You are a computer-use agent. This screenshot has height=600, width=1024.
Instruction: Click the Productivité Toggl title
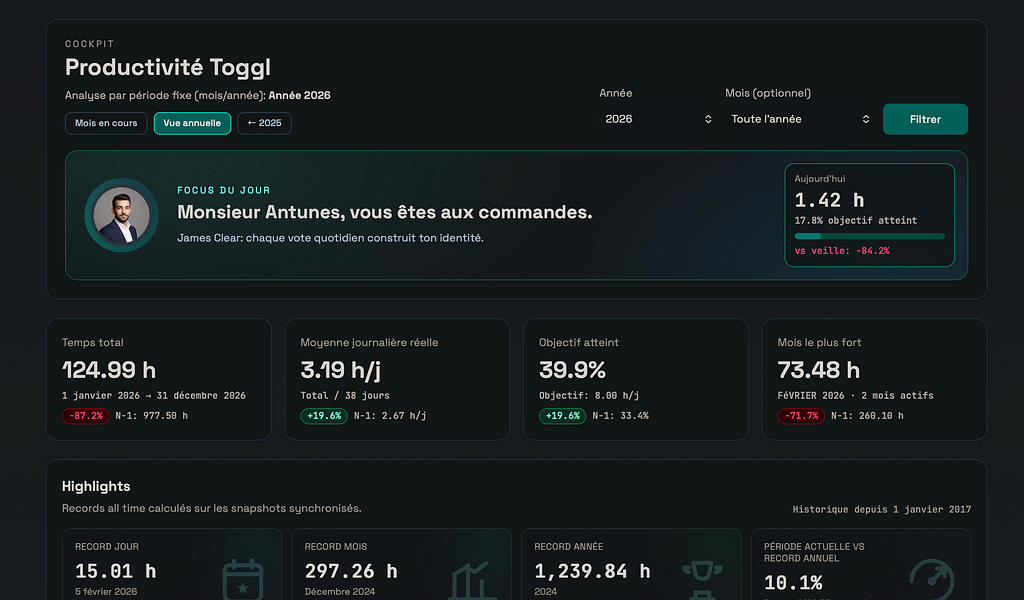168,67
